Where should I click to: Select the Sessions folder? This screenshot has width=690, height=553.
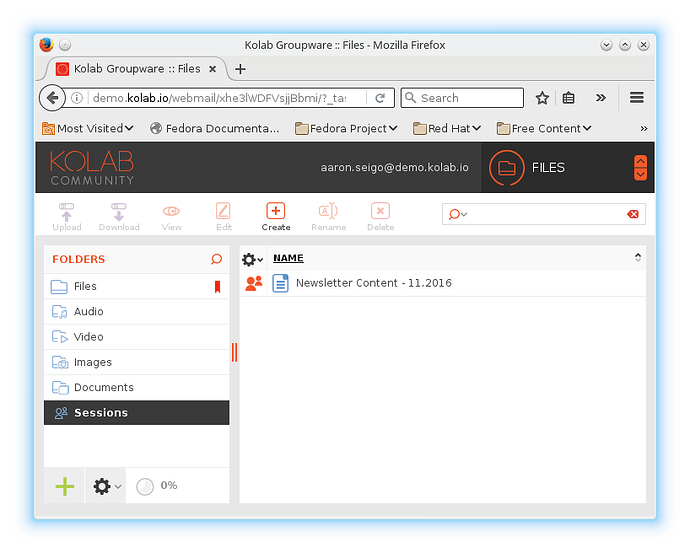[136, 413]
